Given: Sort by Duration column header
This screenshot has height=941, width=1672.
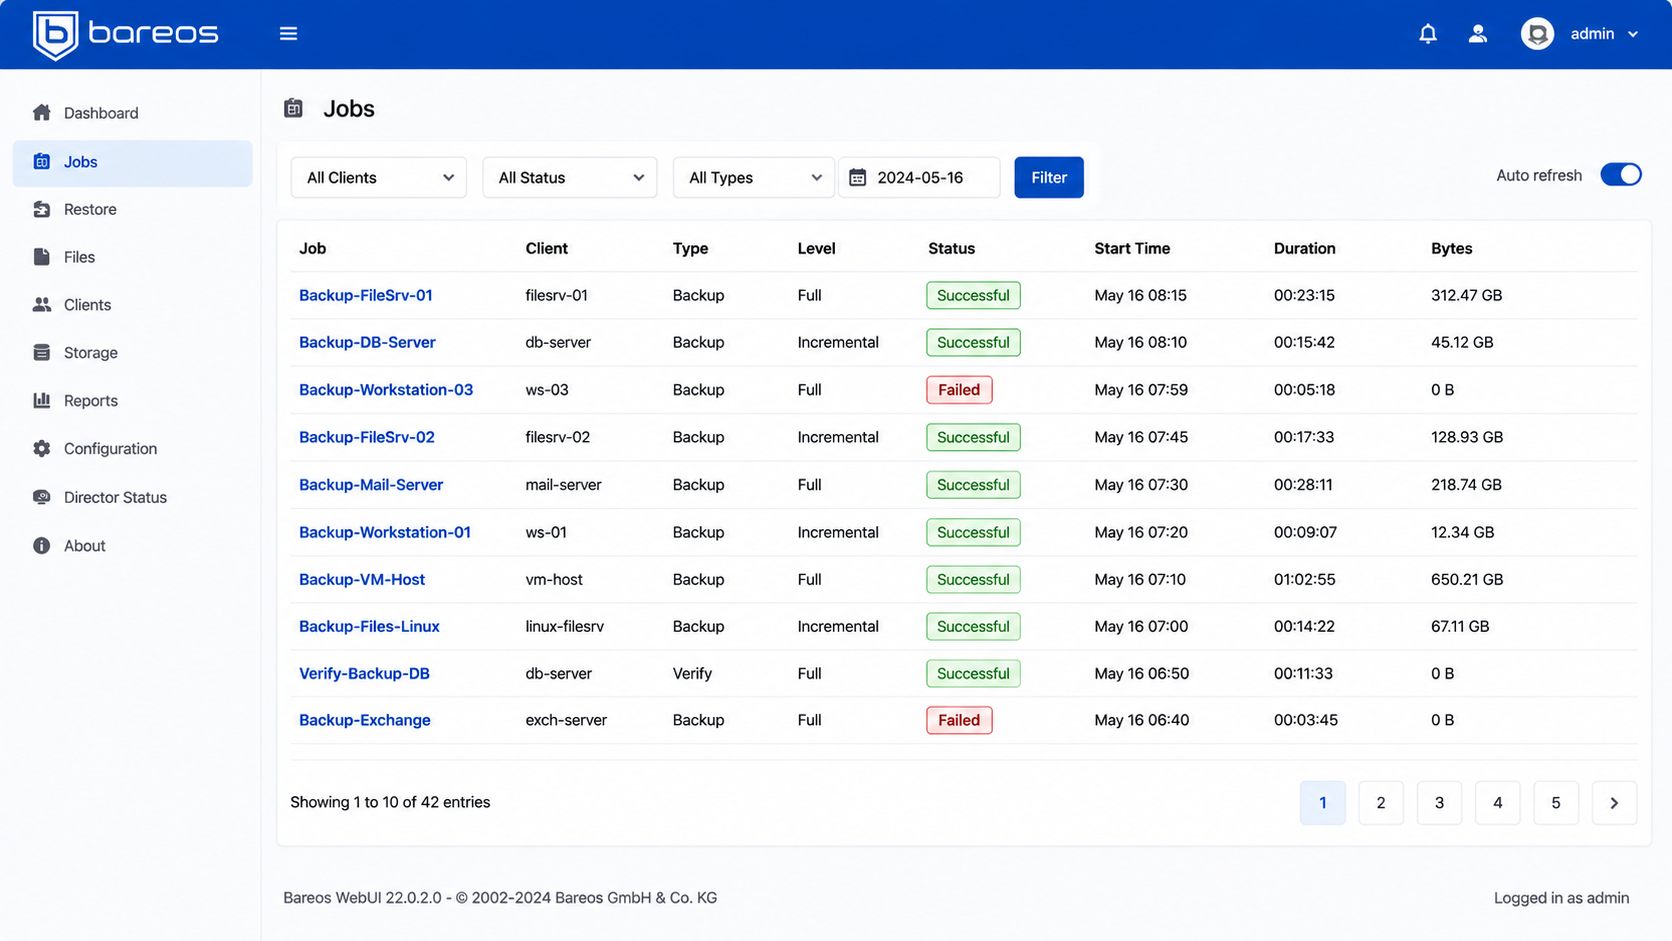Looking at the screenshot, I should [x=1304, y=248].
